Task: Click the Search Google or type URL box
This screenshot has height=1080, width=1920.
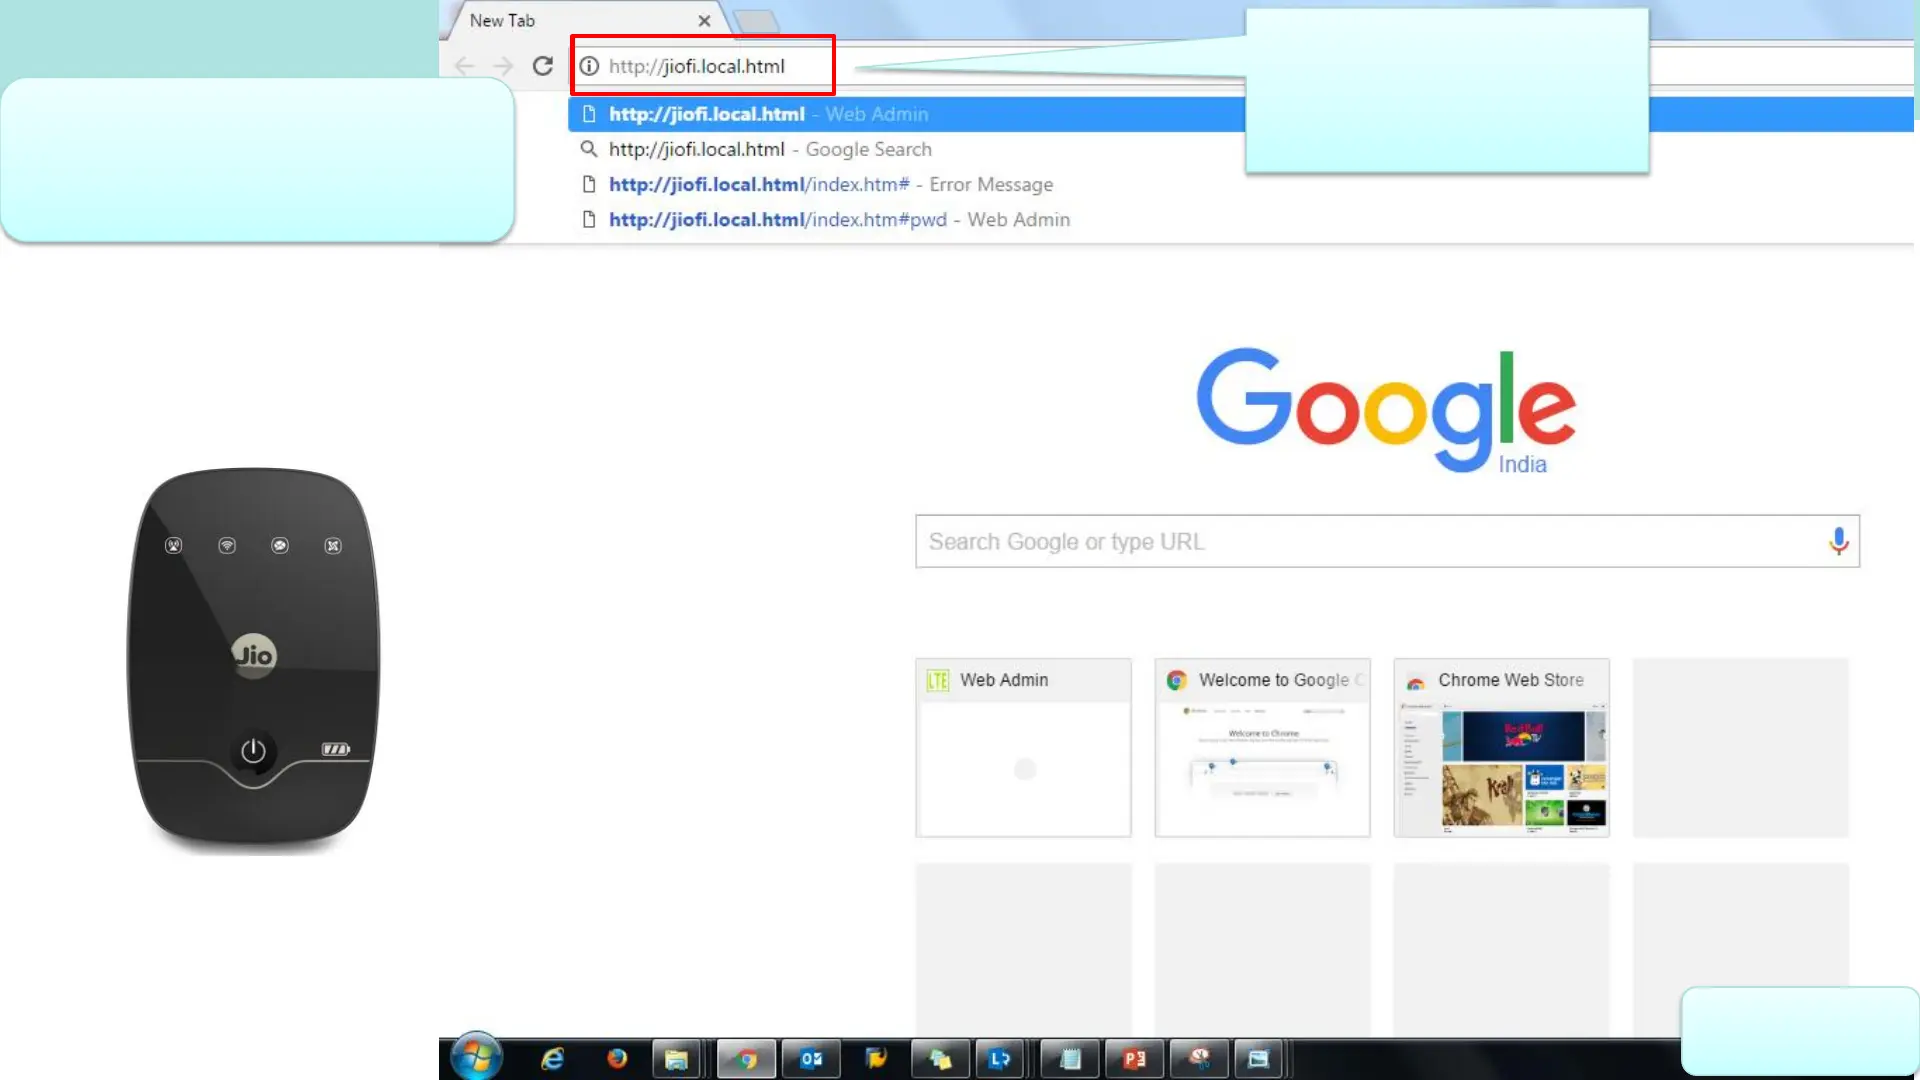Action: [1370, 541]
